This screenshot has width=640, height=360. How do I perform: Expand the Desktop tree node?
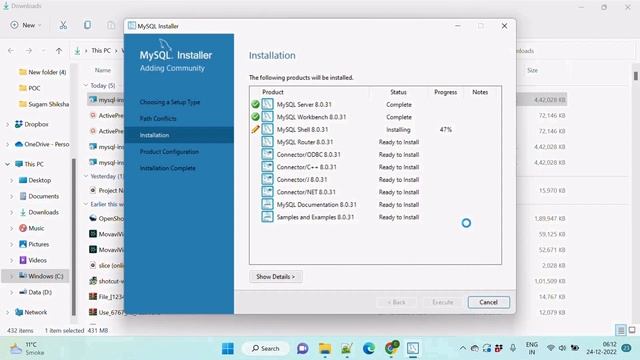[x=12, y=180]
